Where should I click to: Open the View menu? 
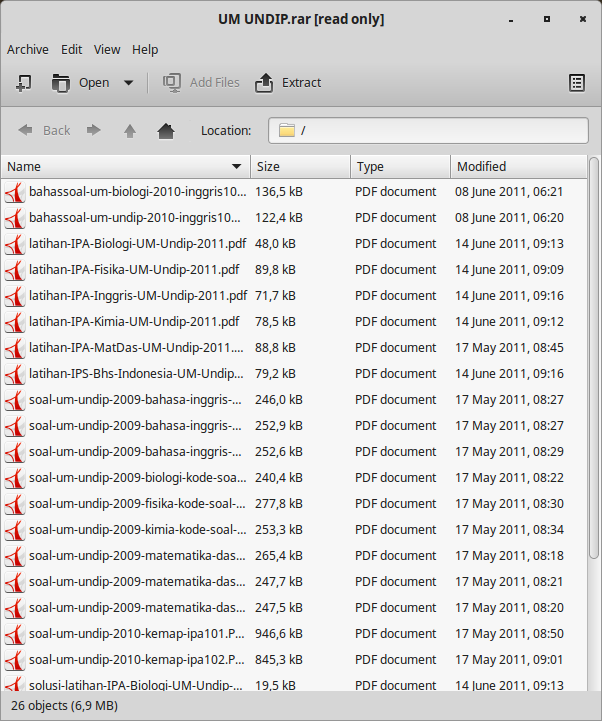click(x=107, y=50)
